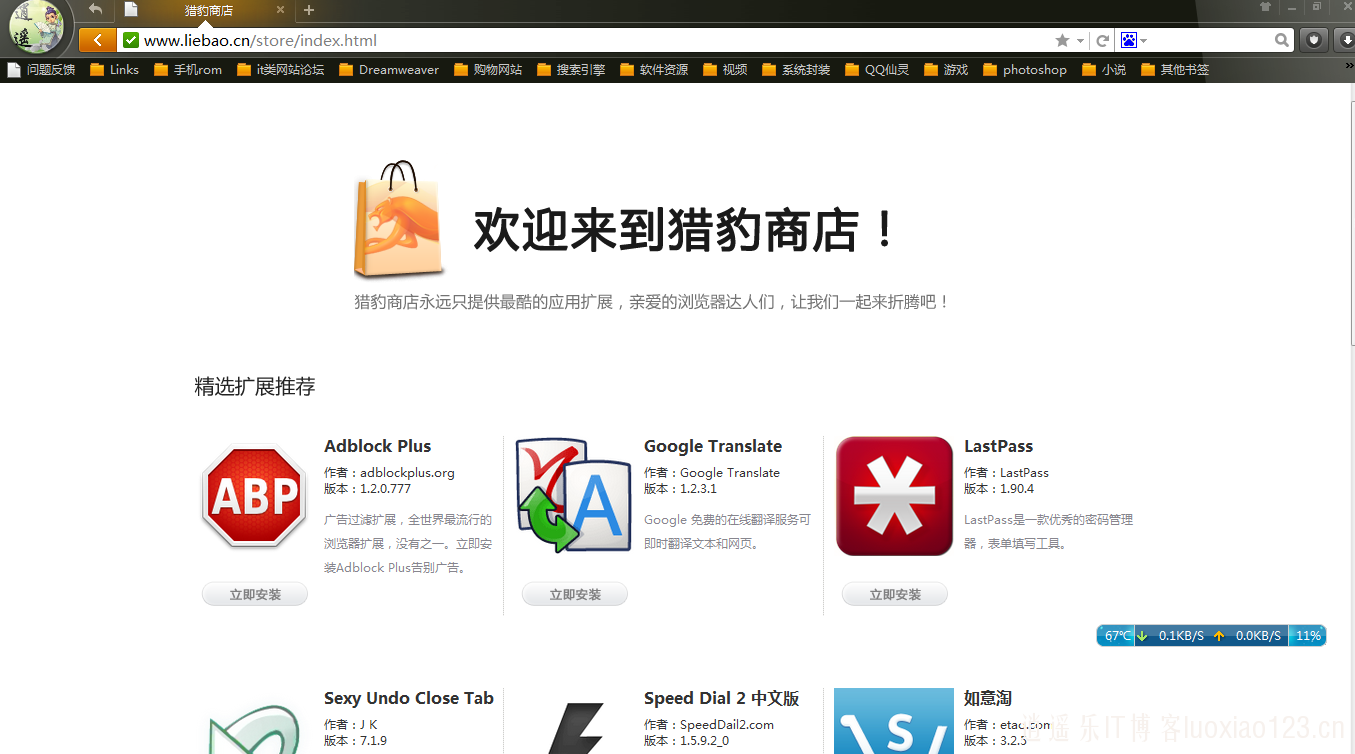Open the 搜索引擎 bookmark folder
The width and height of the screenshot is (1355, 754).
(x=571, y=70)
